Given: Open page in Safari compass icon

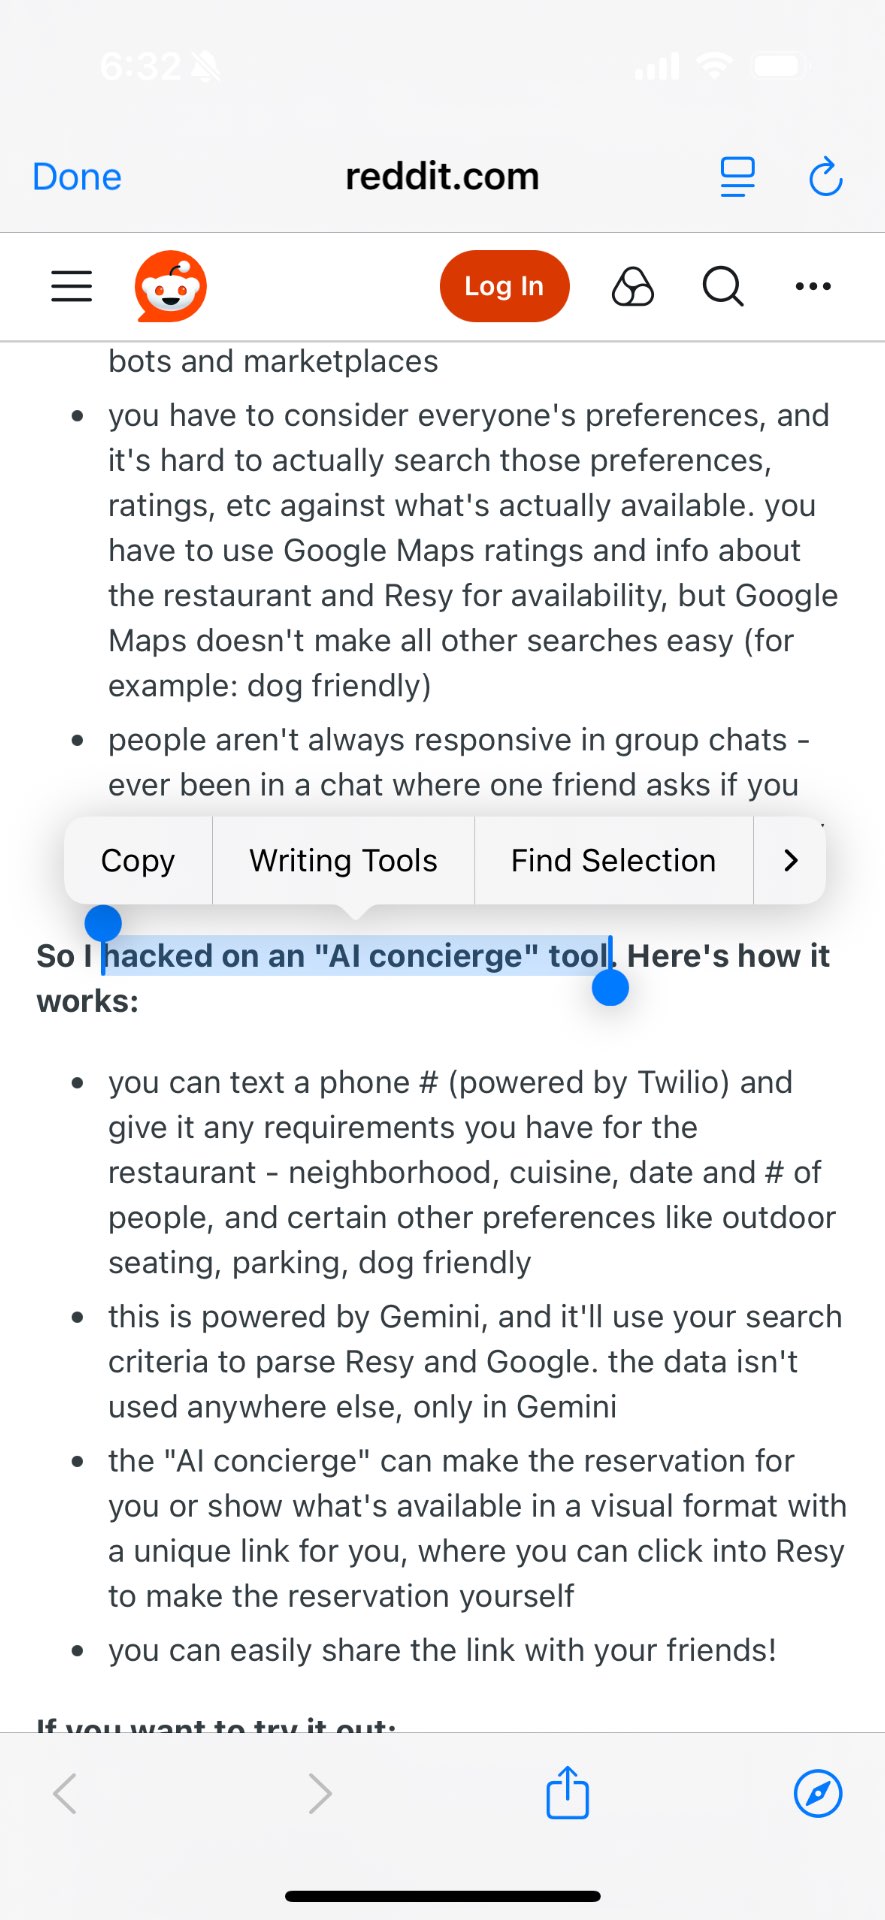Looking at the screenshot, I should (x=818, y=1793).
